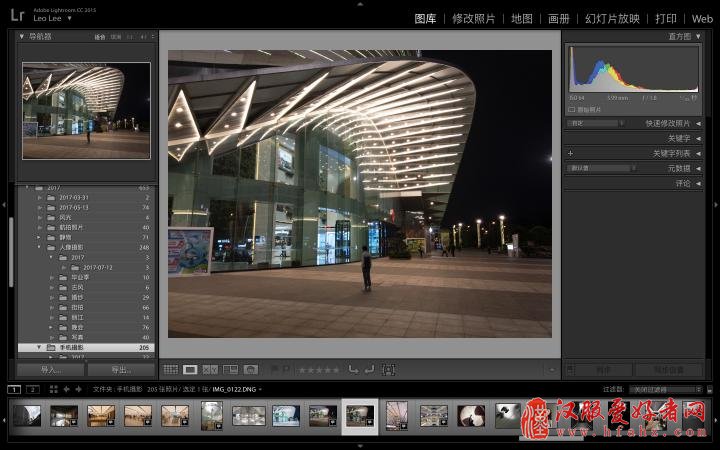The height and width of the screenshot is (450, 720).
Task: Switch to Loupe view in the toolbar
Action: [190, 370]
